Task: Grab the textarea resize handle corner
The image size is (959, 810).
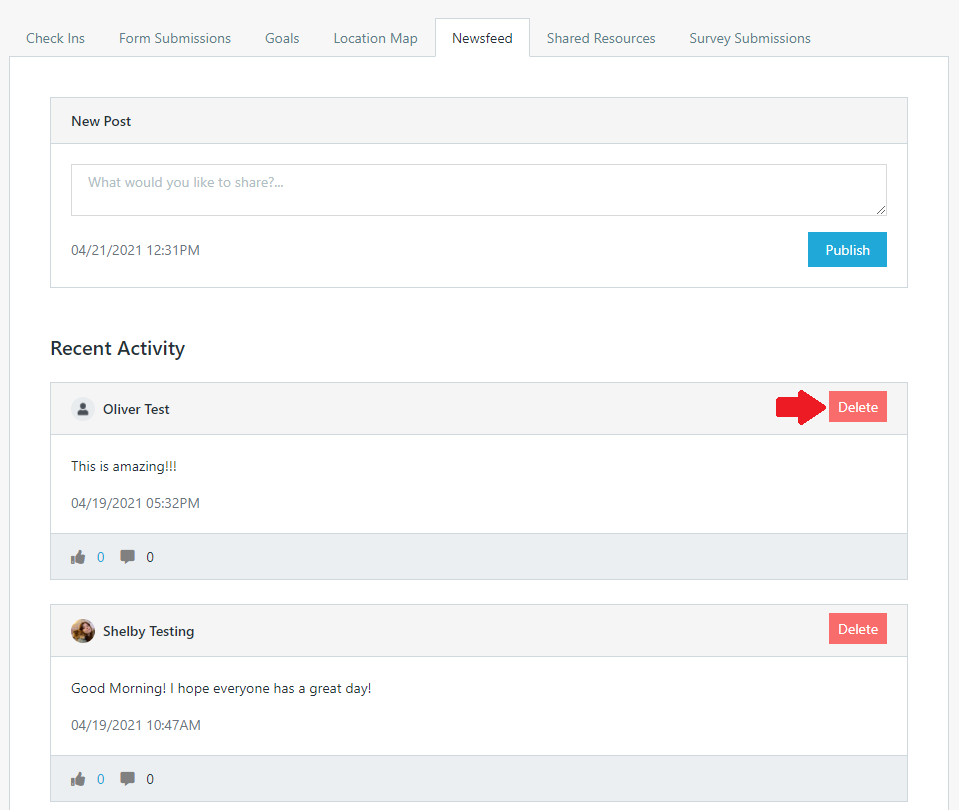Action: point(881,210)
